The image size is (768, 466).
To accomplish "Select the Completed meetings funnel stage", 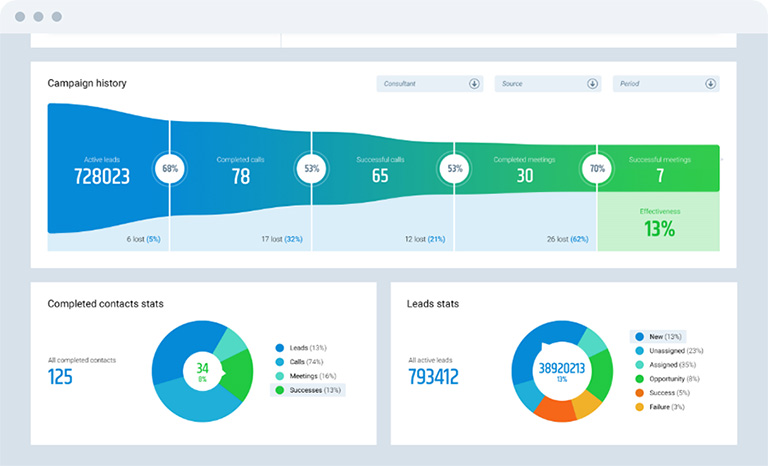I will (x=525, y=170).
